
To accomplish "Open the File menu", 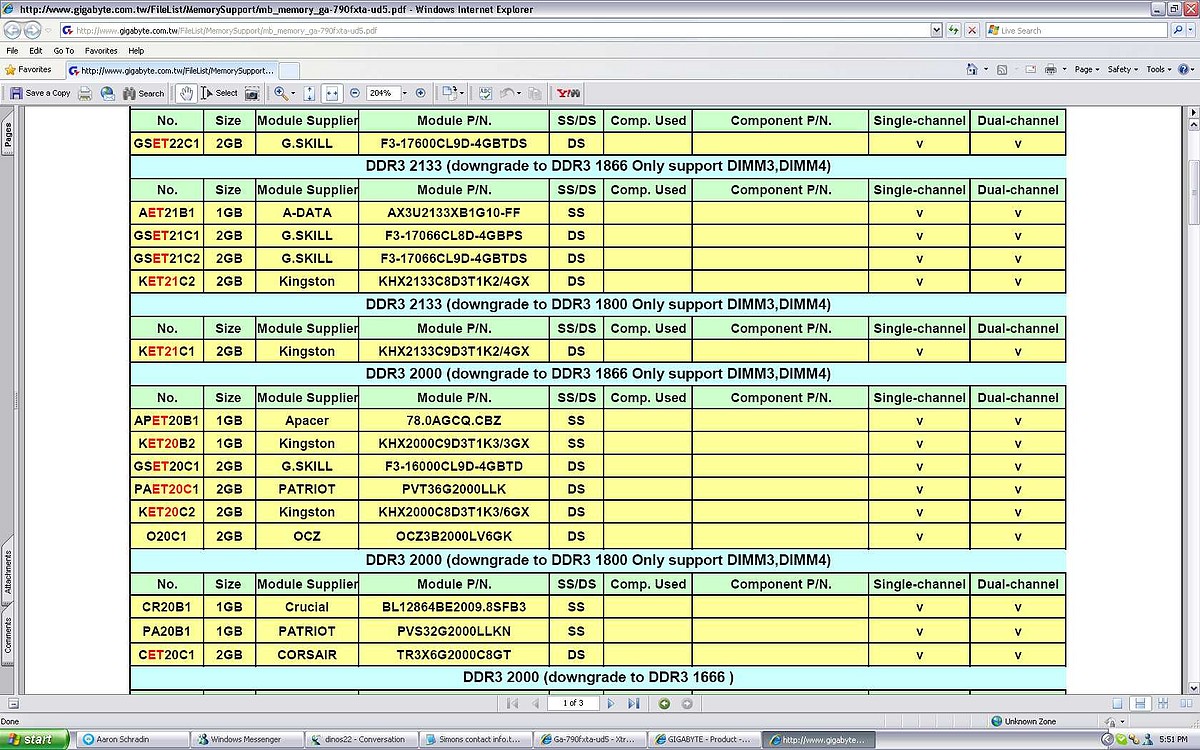I will coord(12,50).
